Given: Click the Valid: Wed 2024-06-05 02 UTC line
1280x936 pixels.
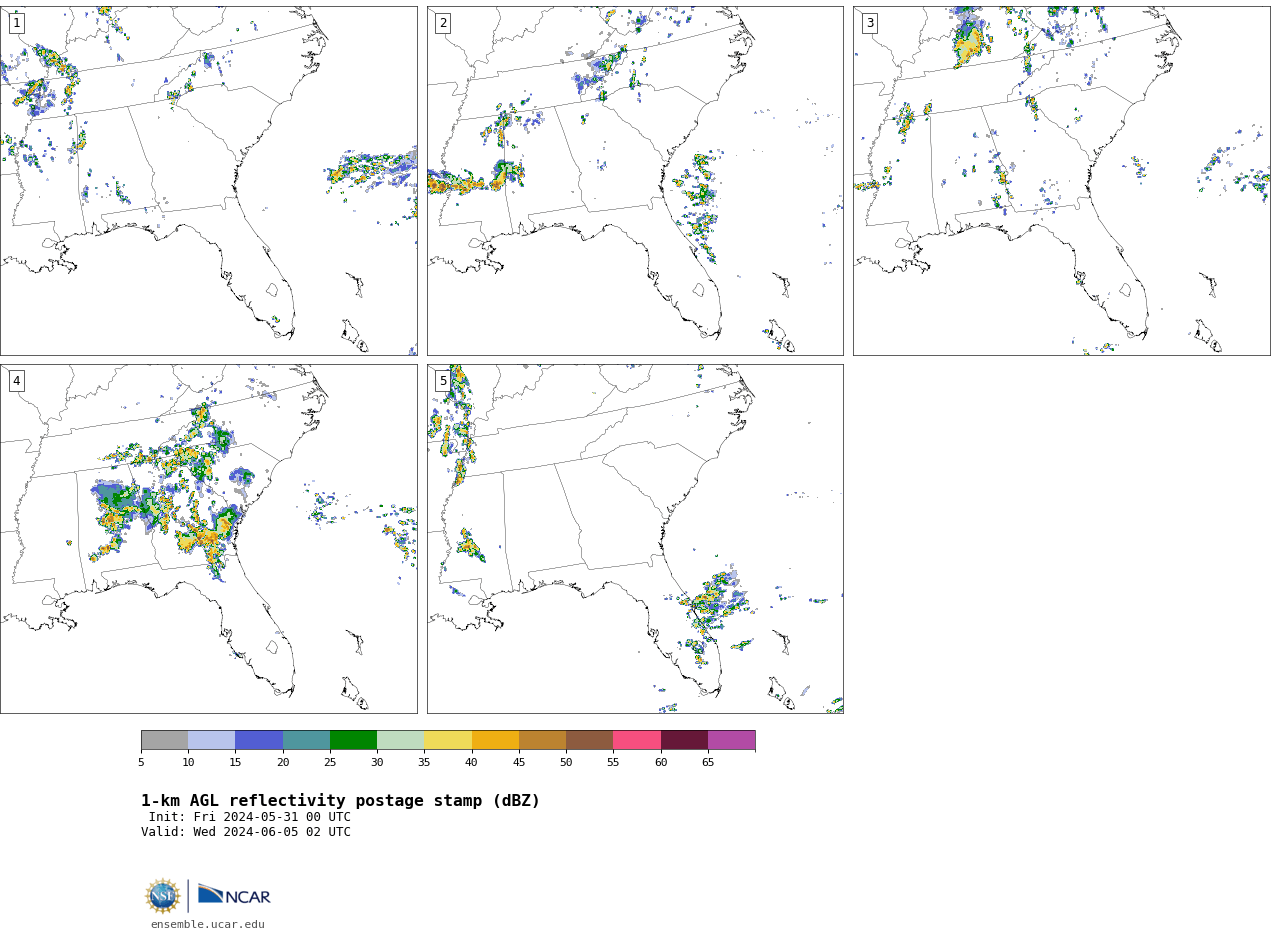Looking at the screenshot, I should click(246, 832).
